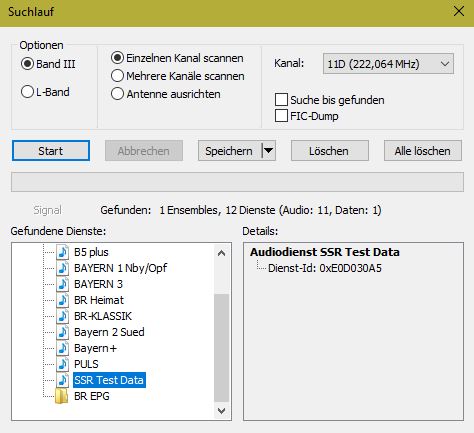474x433 pixels.
Task: Click the music icon beside Bayern+
Action: coord(62,348)
